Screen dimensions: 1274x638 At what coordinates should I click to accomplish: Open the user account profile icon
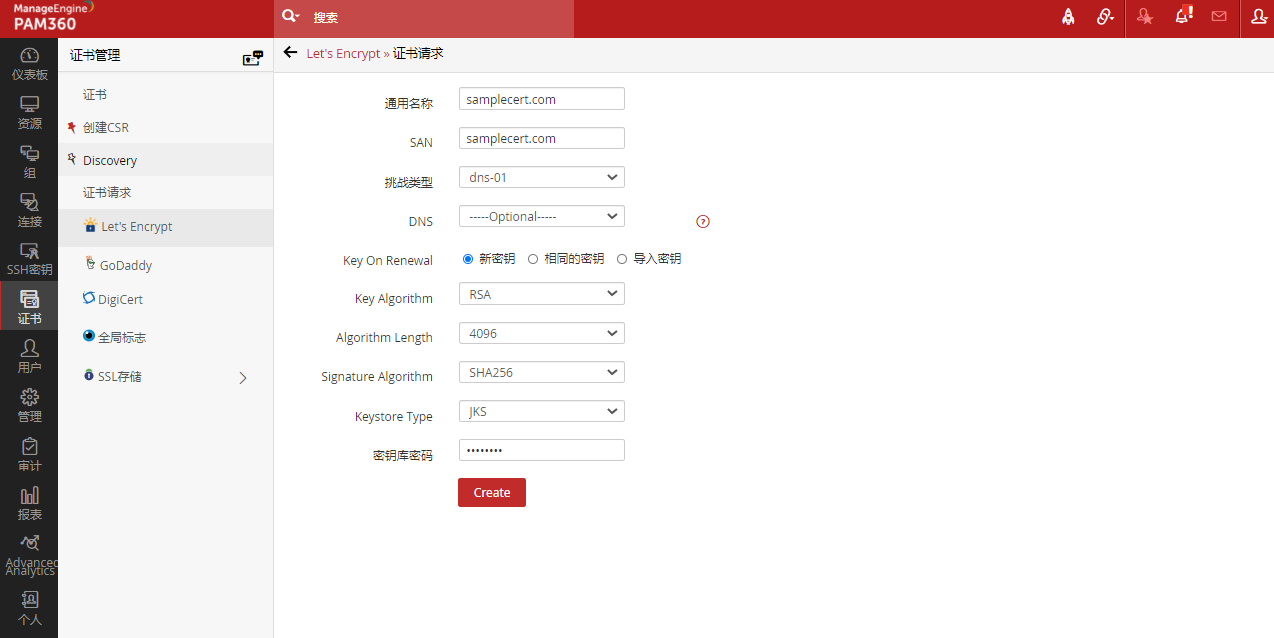pos(1259,17)
